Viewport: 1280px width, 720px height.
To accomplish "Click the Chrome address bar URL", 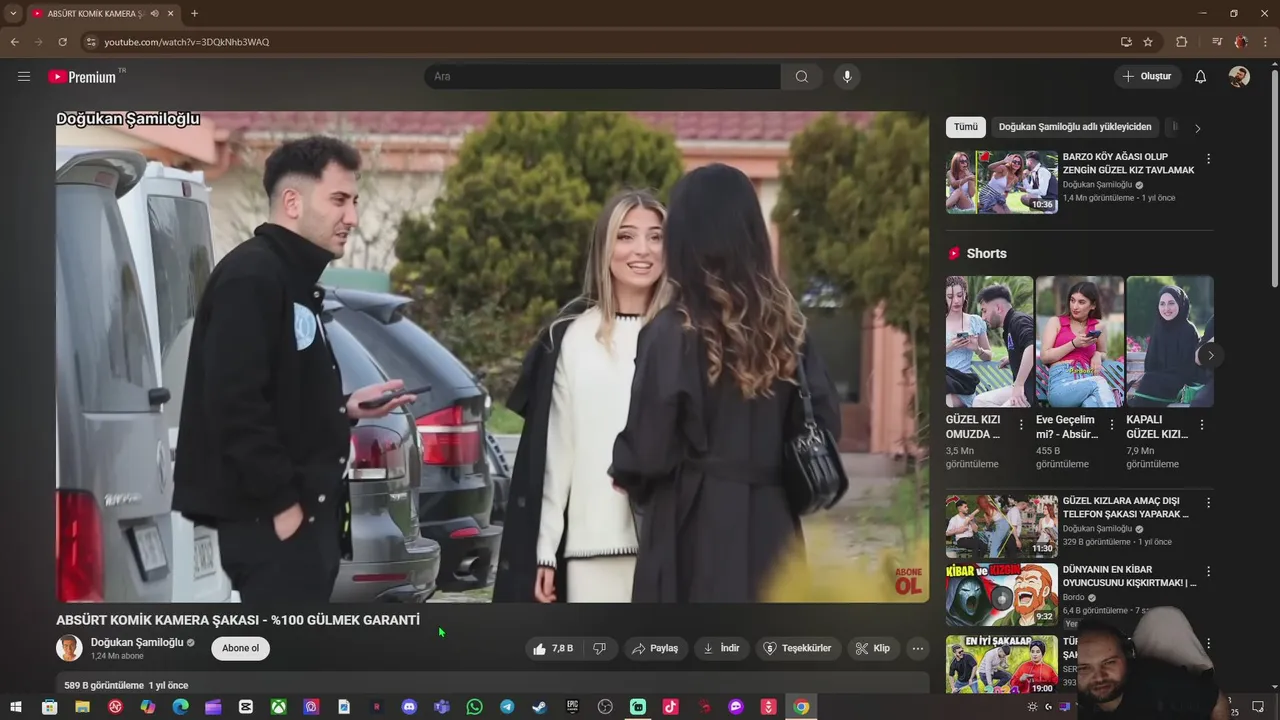I will click(x=186, y=42).
